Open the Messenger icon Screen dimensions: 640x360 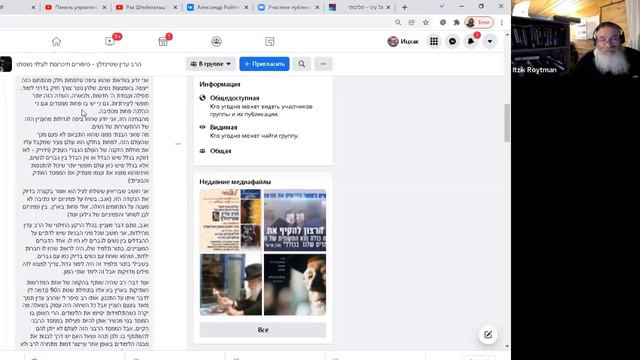pos(452,41)
